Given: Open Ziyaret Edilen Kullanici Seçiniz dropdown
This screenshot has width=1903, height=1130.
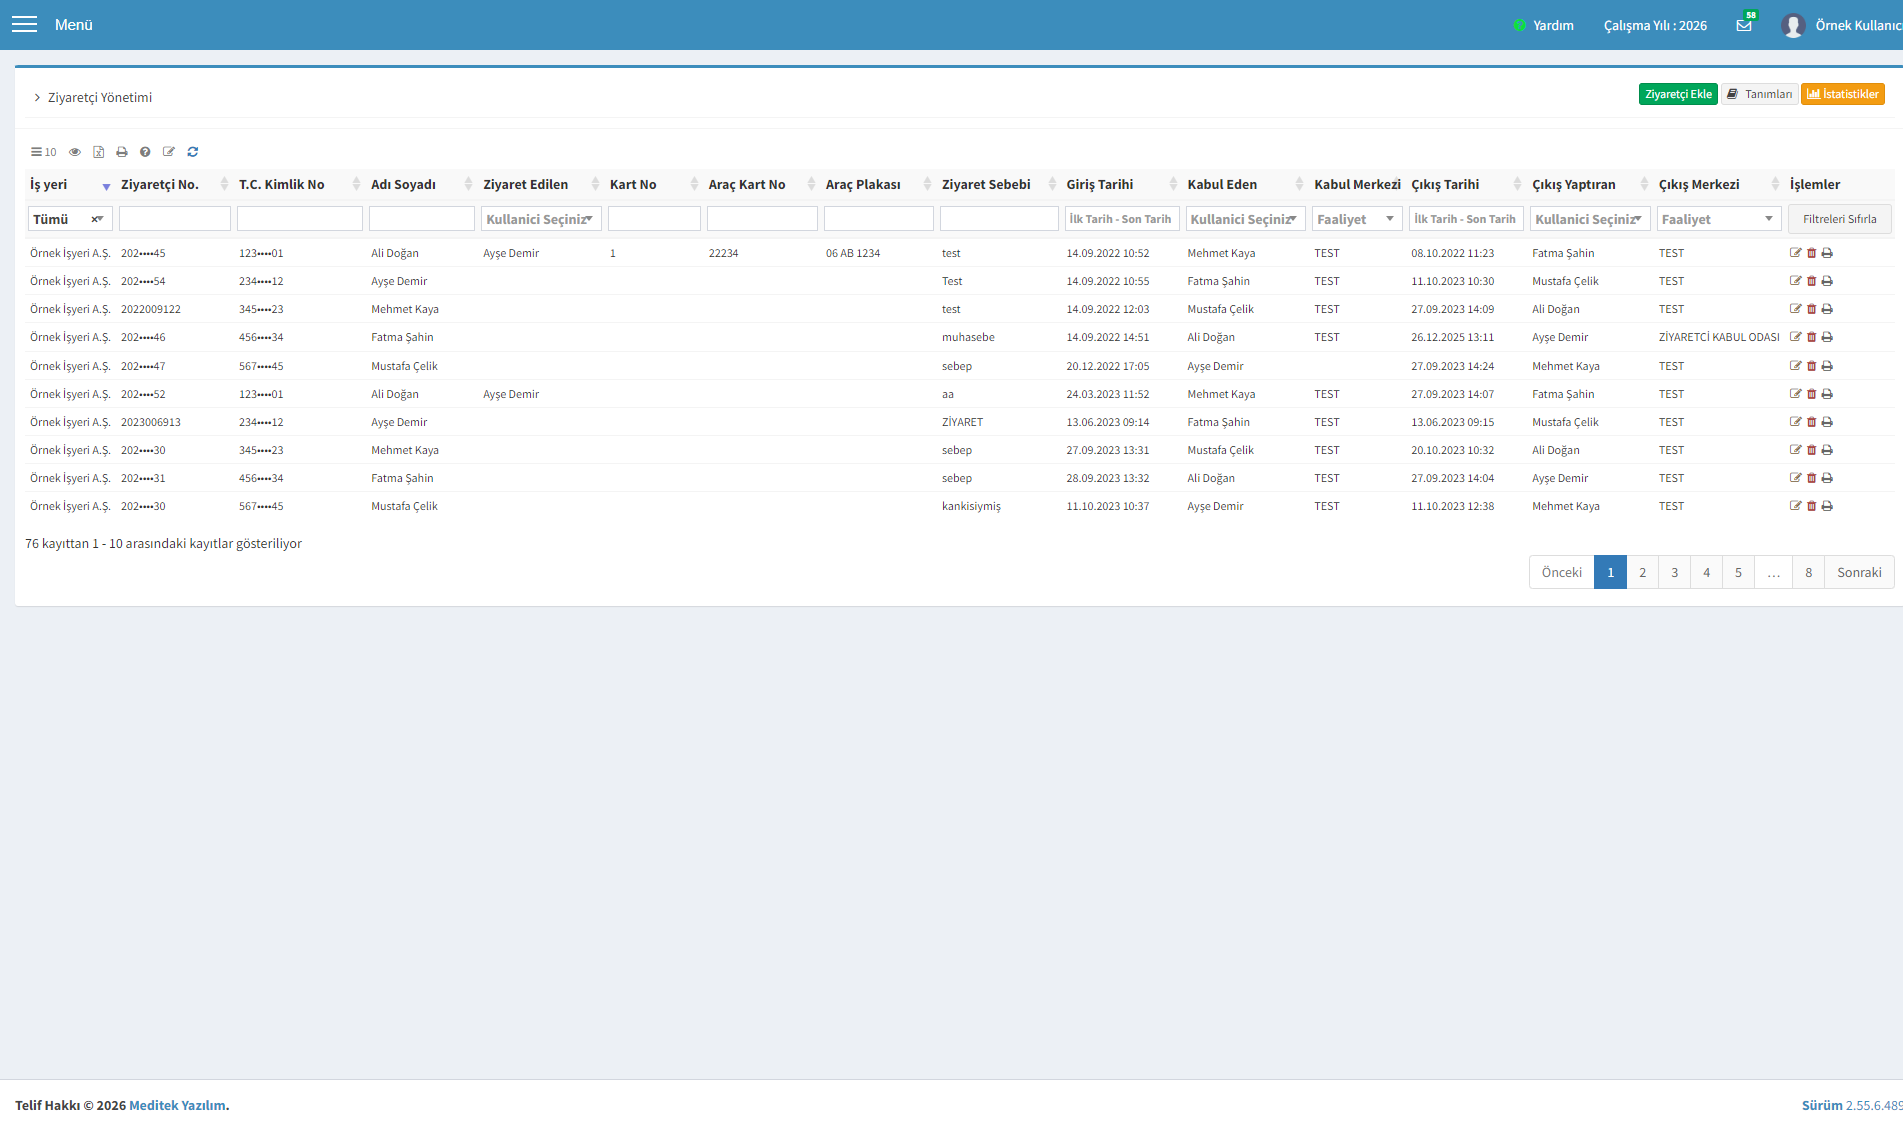Looking at the screenshot, I should click(x=541, y=219).
